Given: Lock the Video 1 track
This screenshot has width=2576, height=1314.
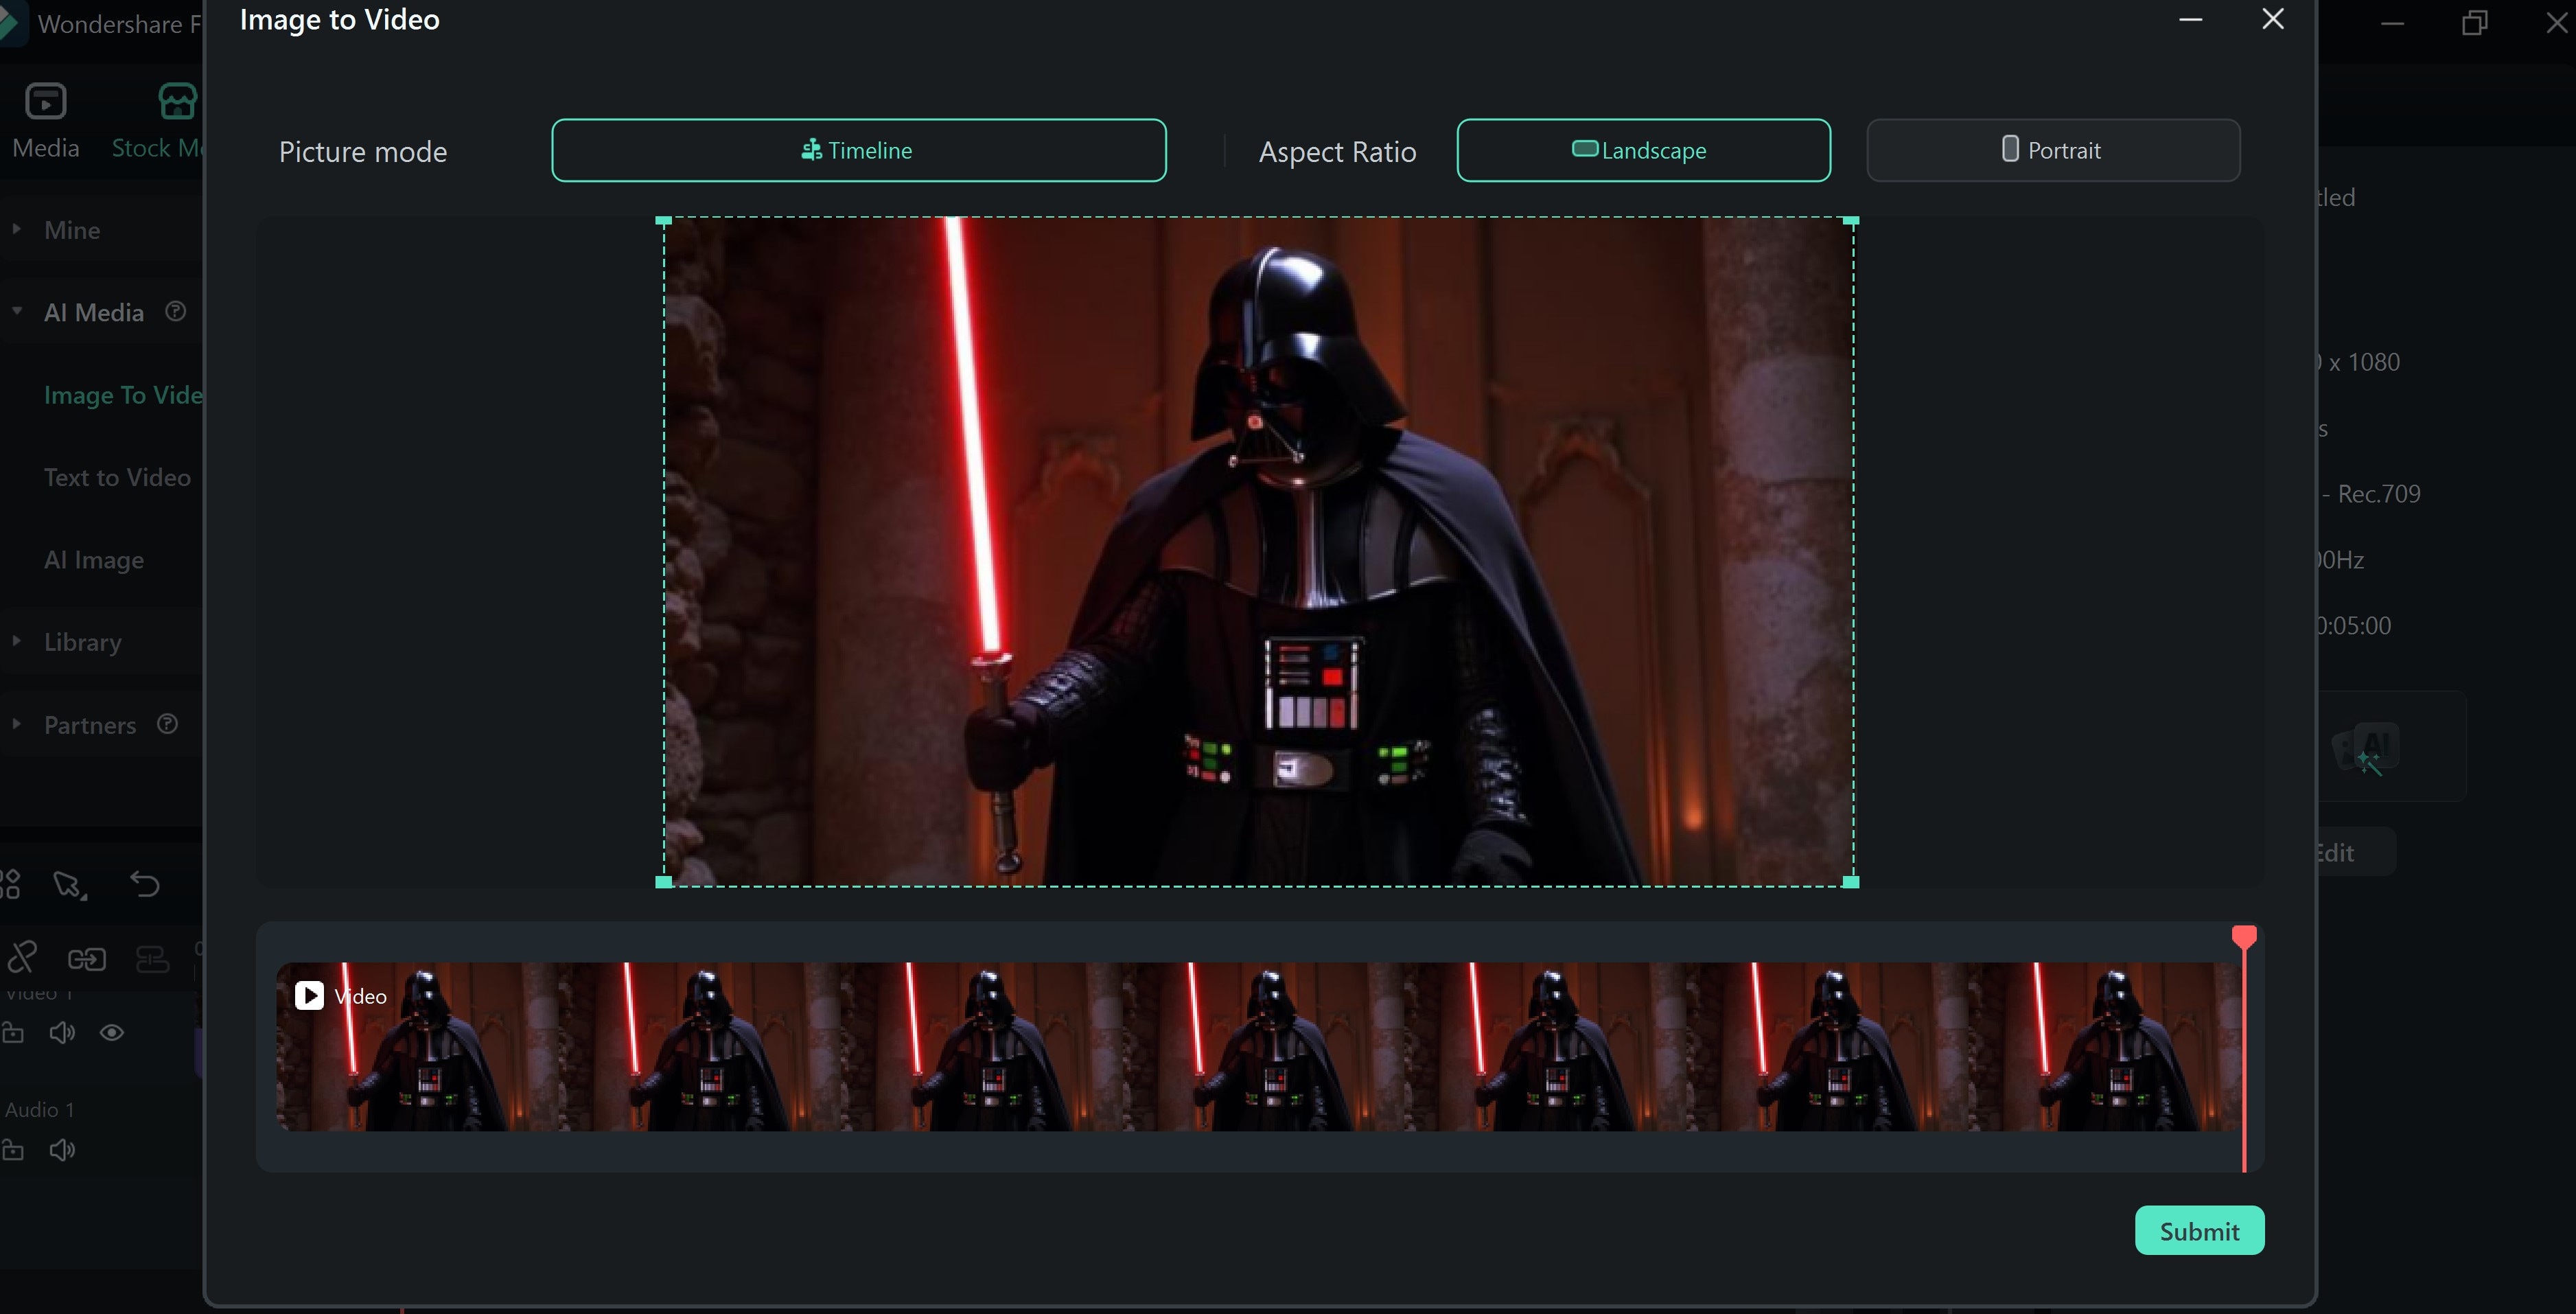Looking at the screenshot, I should (x=12, y=1032).
